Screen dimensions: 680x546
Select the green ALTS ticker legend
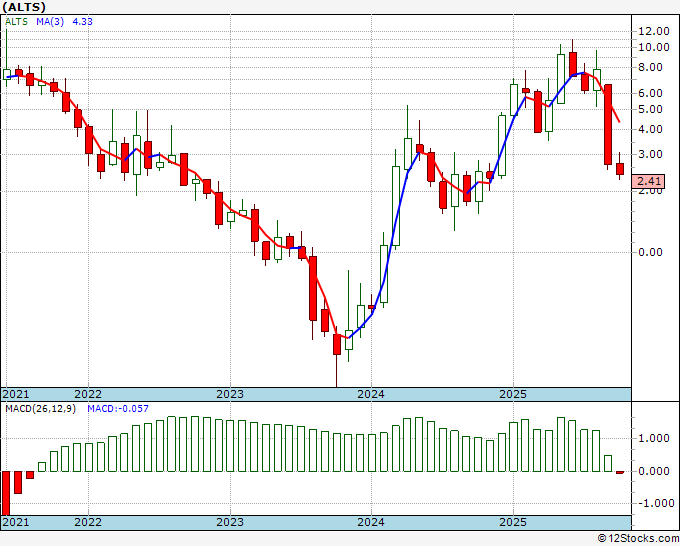16,22
